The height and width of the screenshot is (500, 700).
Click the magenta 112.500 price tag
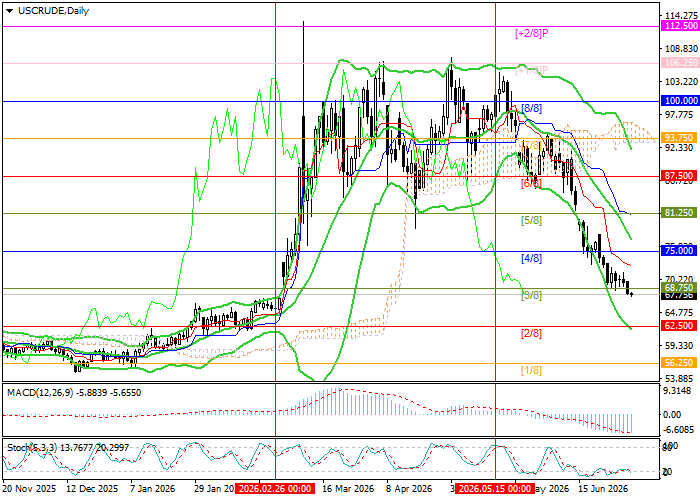(x=680, y=26)
